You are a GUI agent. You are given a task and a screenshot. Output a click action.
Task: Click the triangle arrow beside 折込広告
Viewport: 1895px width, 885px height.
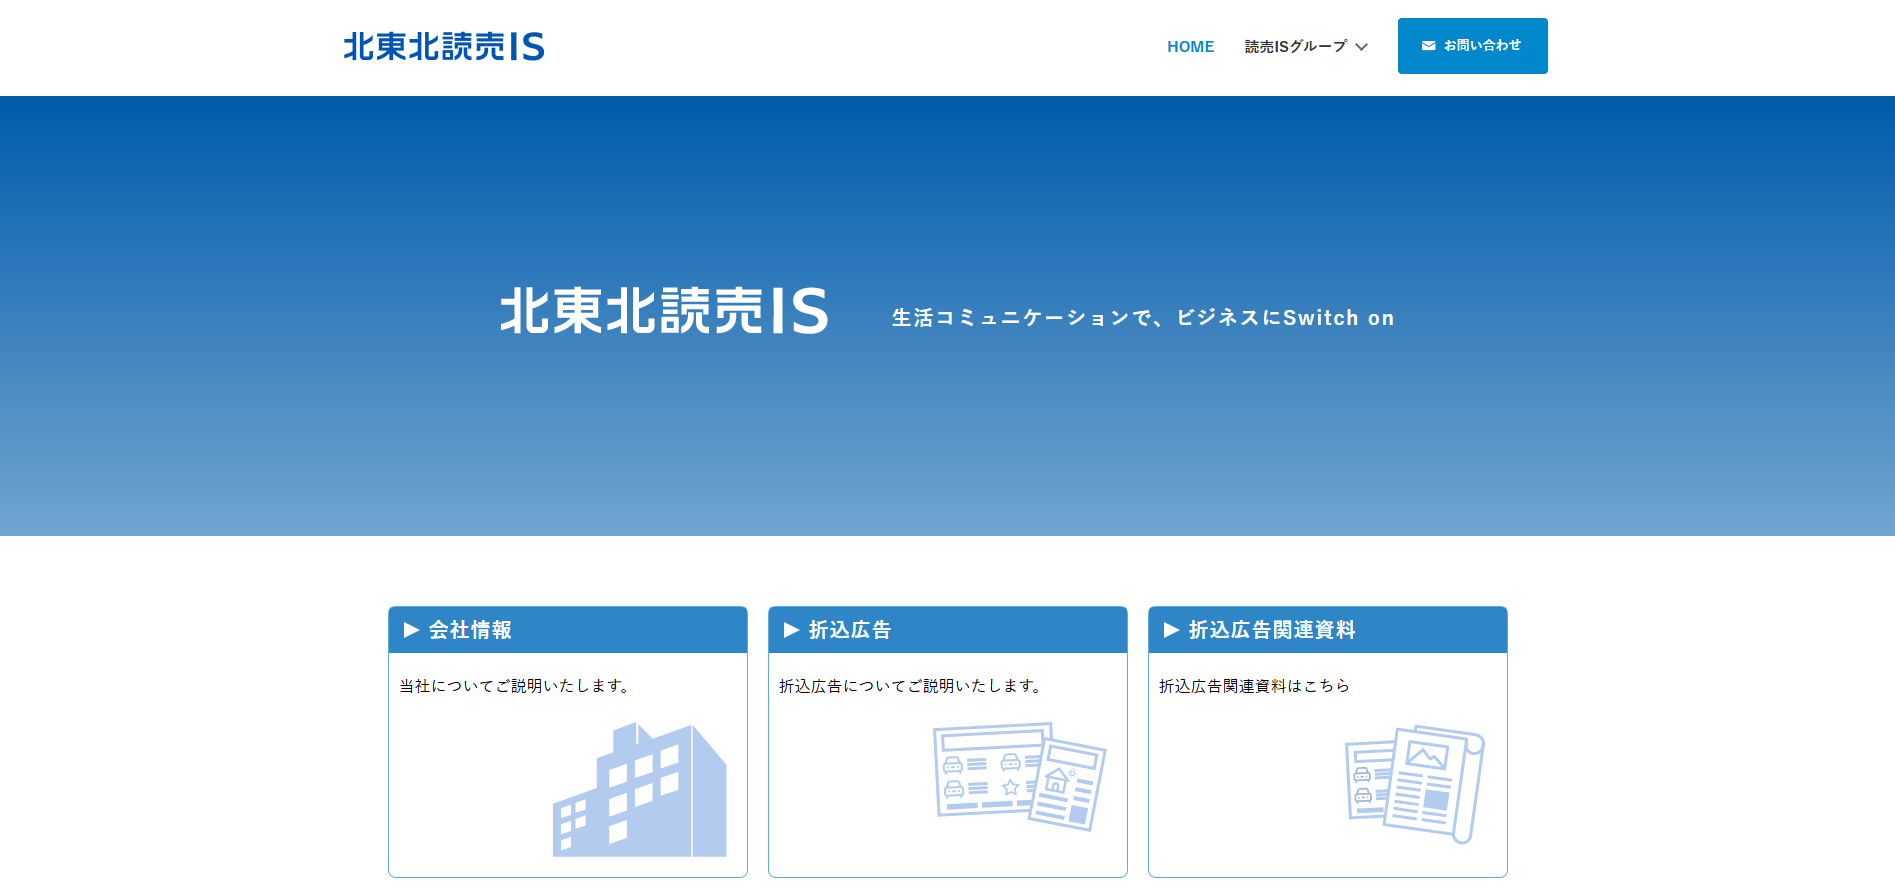point(791,630)
